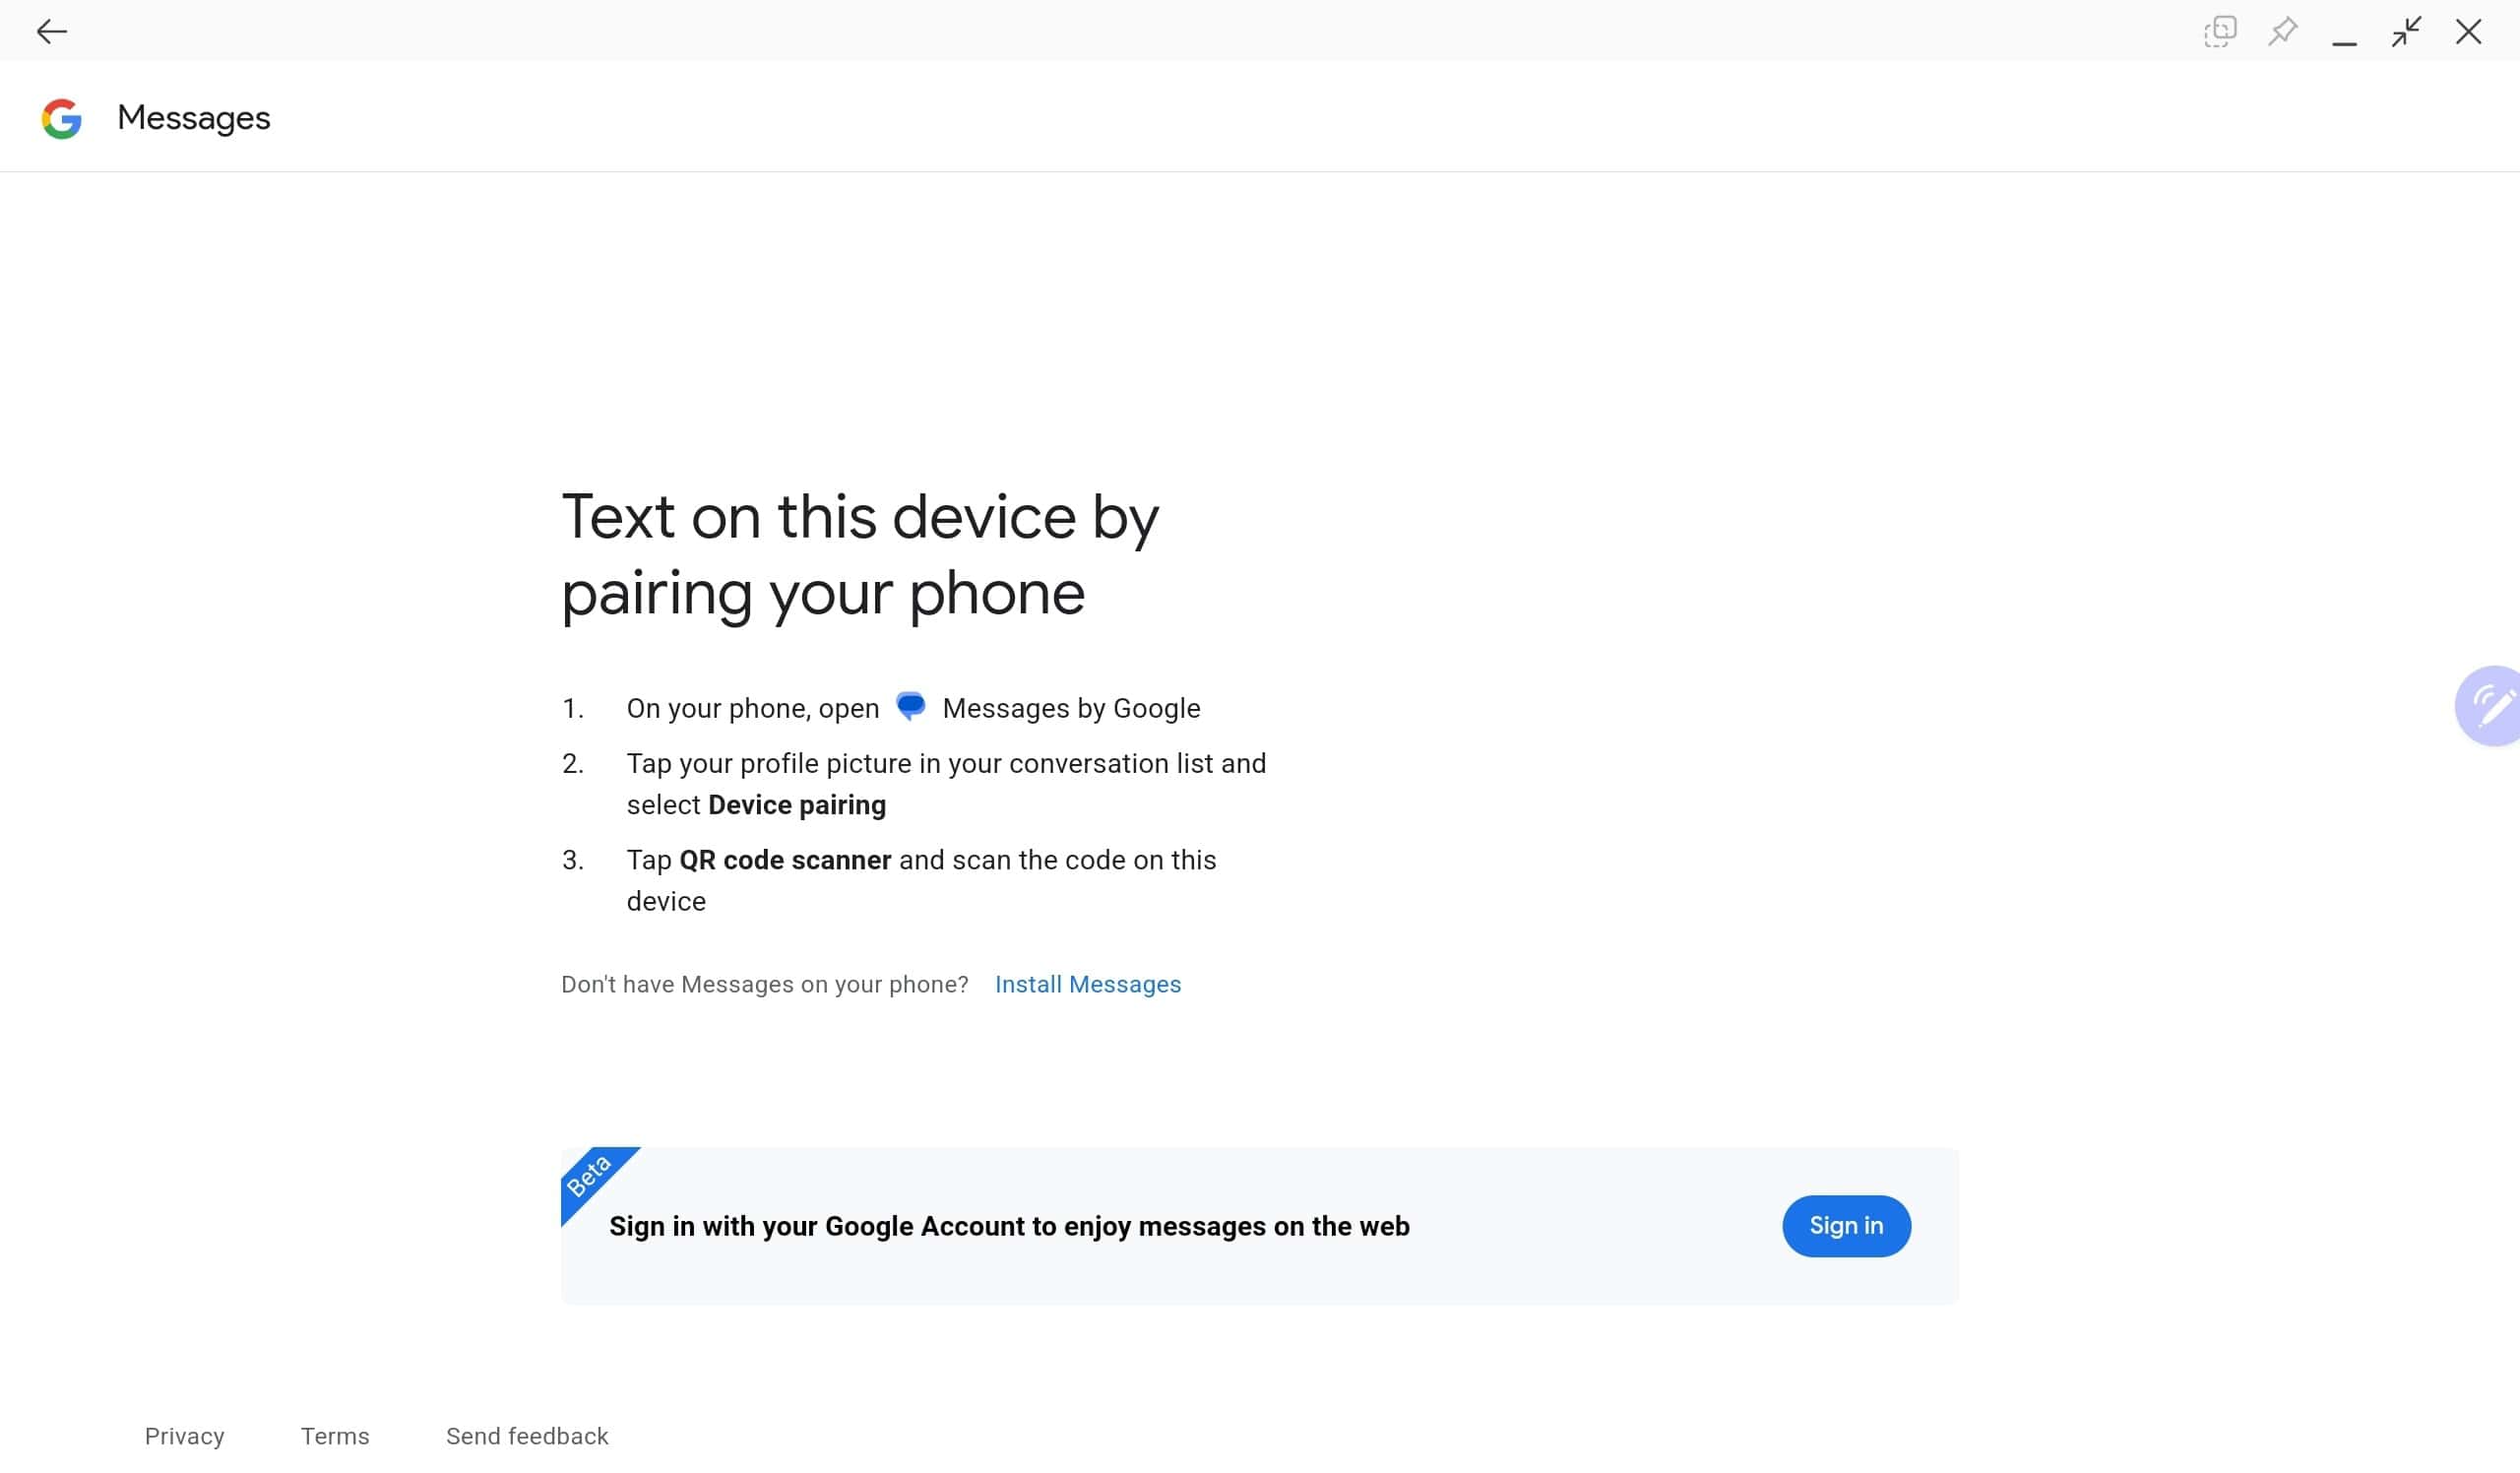Click the Messages header title
This screenshot has width=2520, height=1473.
tap(194, 118)
